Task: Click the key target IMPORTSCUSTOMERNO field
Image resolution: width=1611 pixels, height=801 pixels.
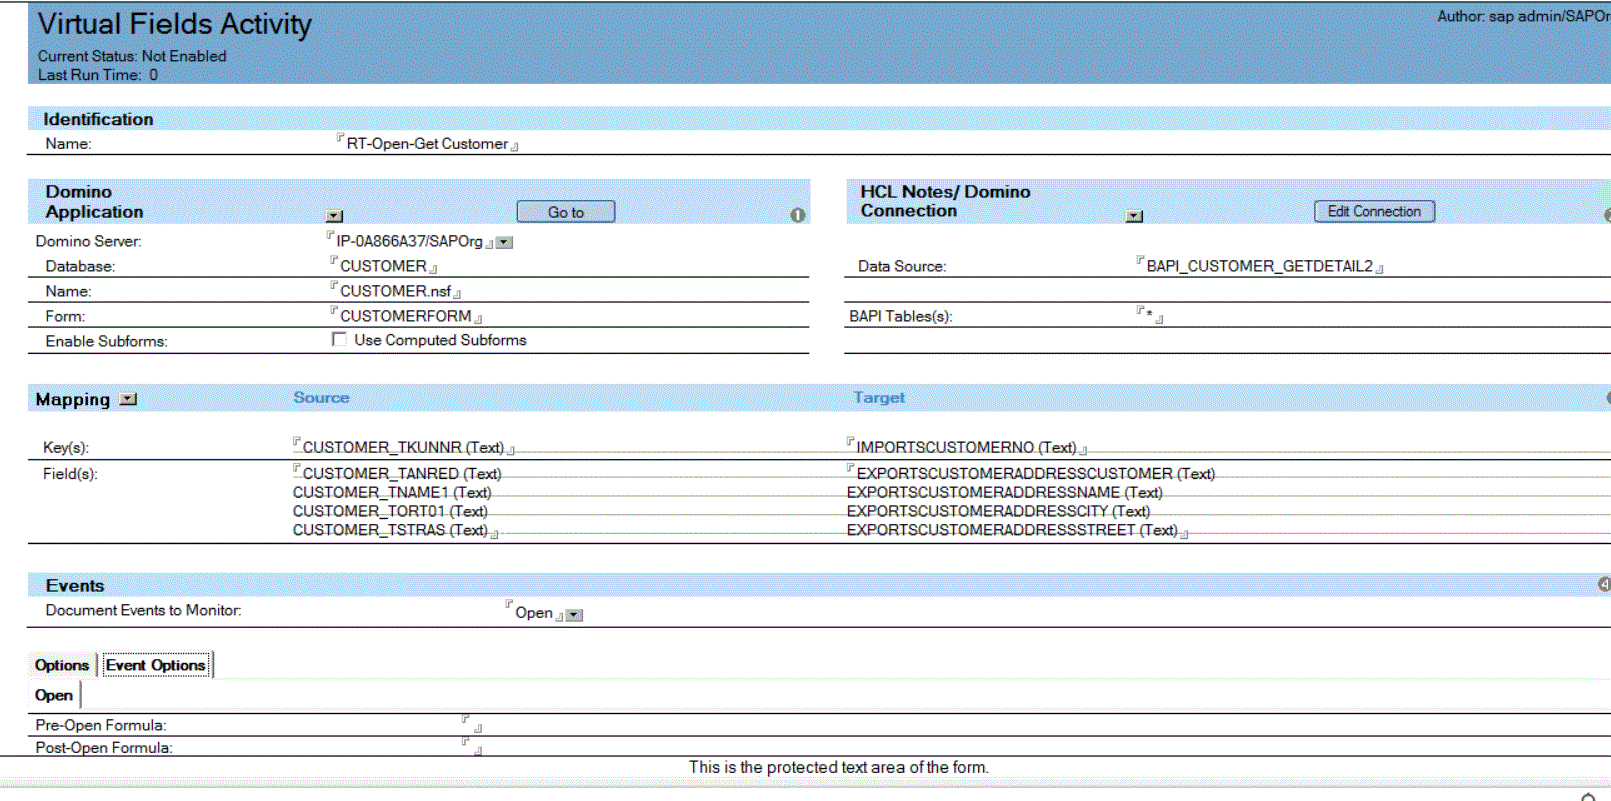Action: click(x=965, y=447)
